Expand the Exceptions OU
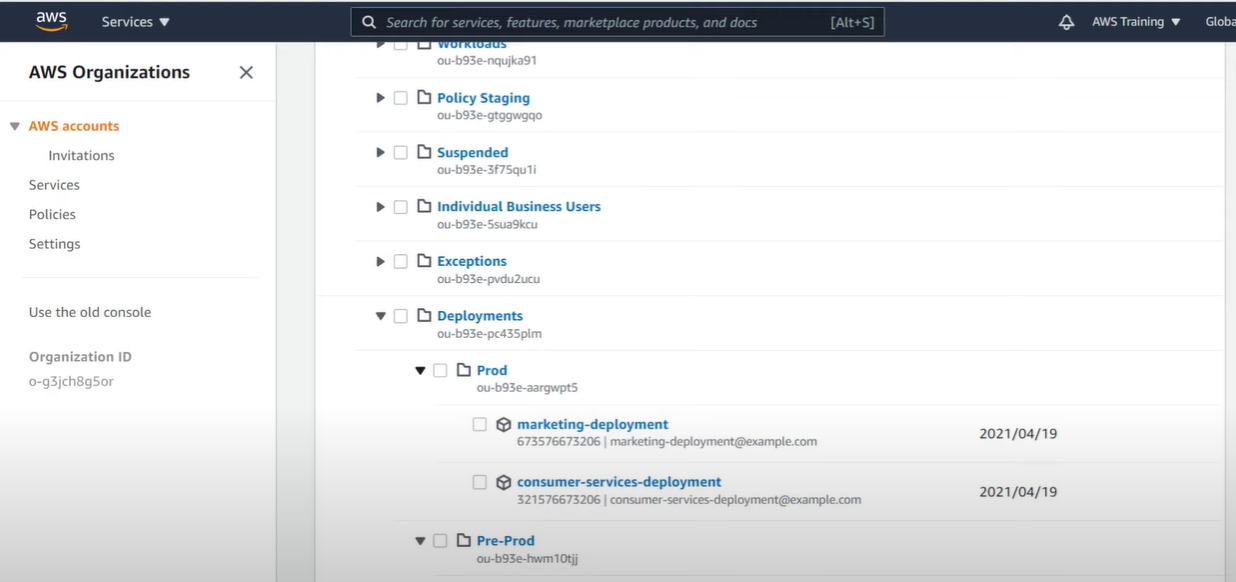 click(380, 261)
